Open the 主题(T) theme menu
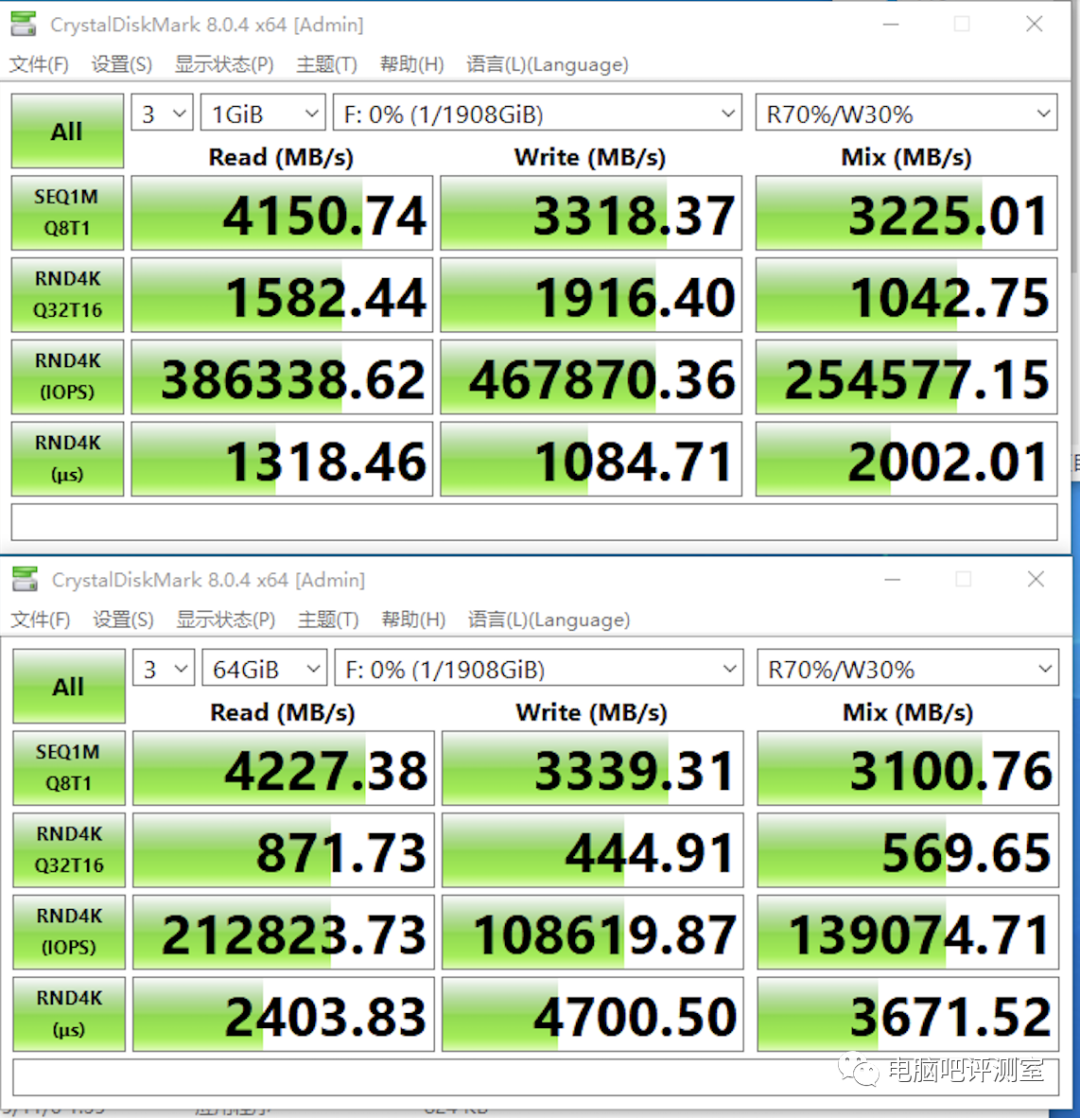This screenshot has height=1118, width=1080. point(326,64)
